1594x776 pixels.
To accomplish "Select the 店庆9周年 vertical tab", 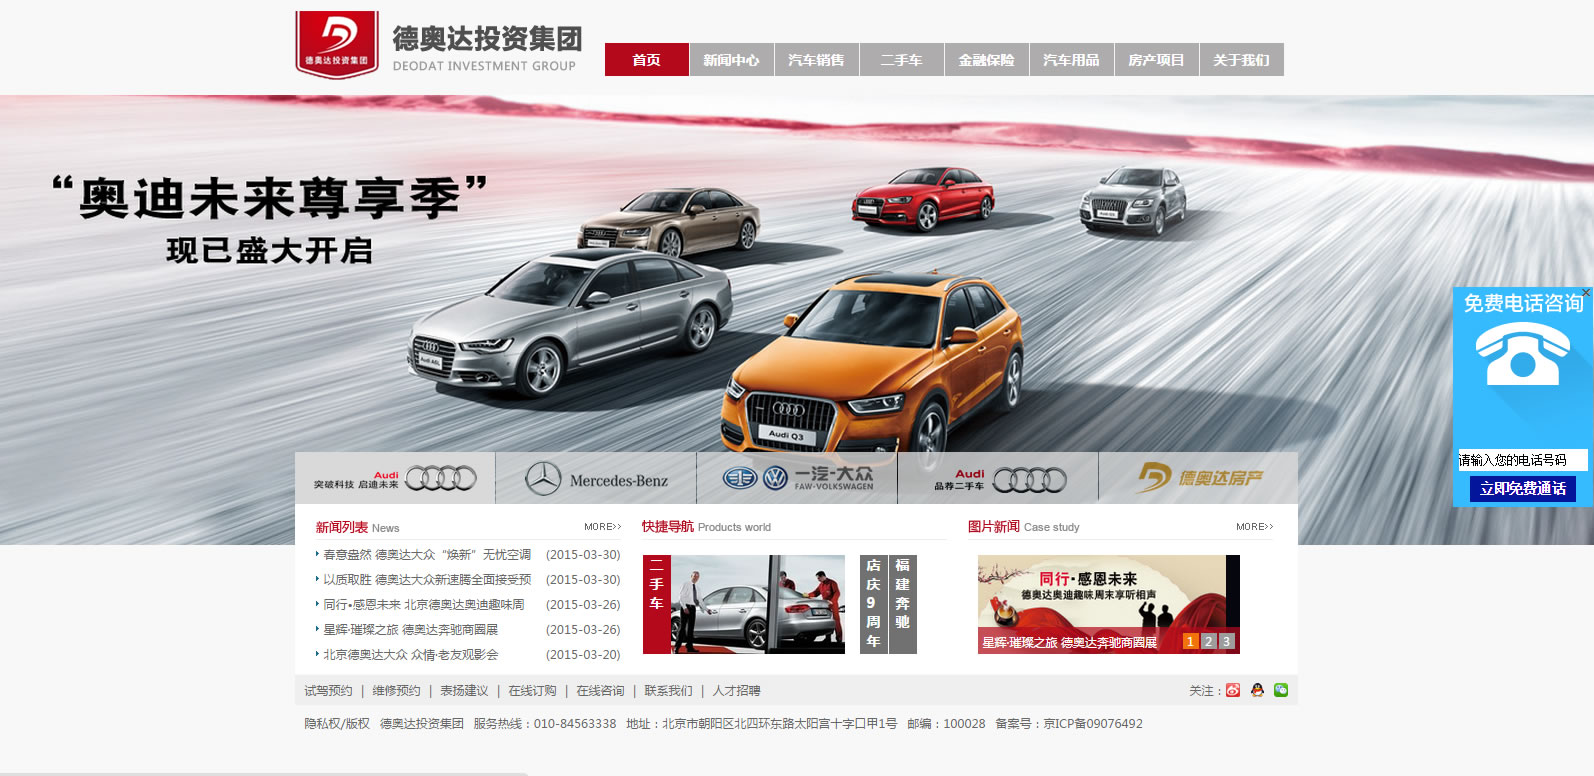I will pyautogui.click(x=873, y=604).
